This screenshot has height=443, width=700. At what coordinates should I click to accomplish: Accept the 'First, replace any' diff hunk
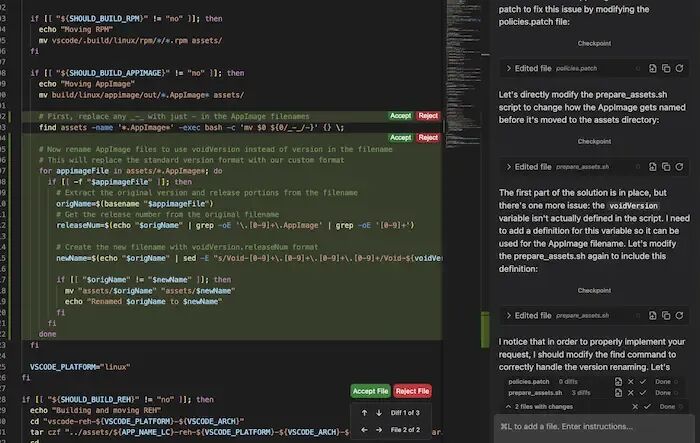coord(400,116)
